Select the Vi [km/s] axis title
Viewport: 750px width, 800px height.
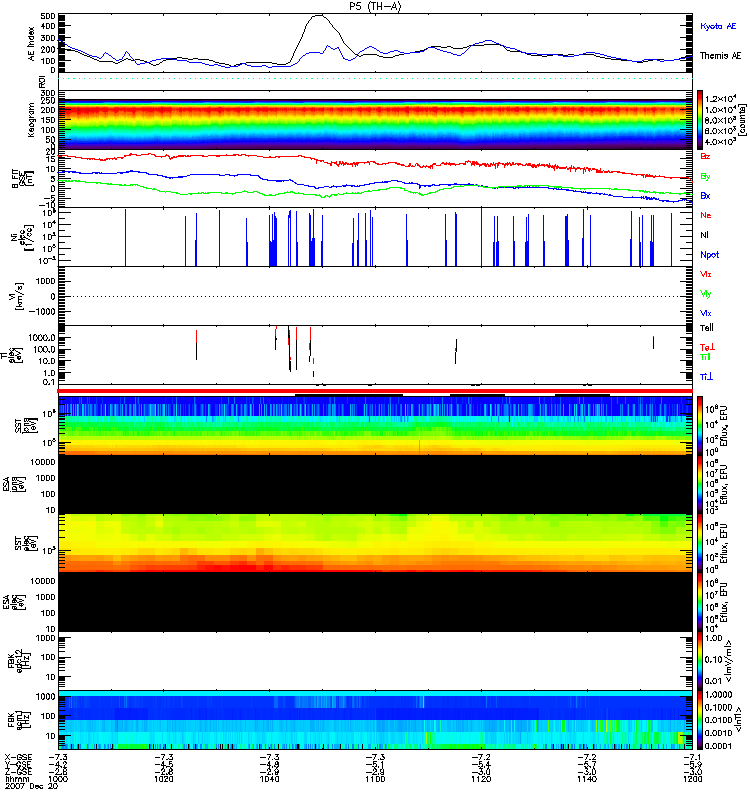(x=18, y=296)
